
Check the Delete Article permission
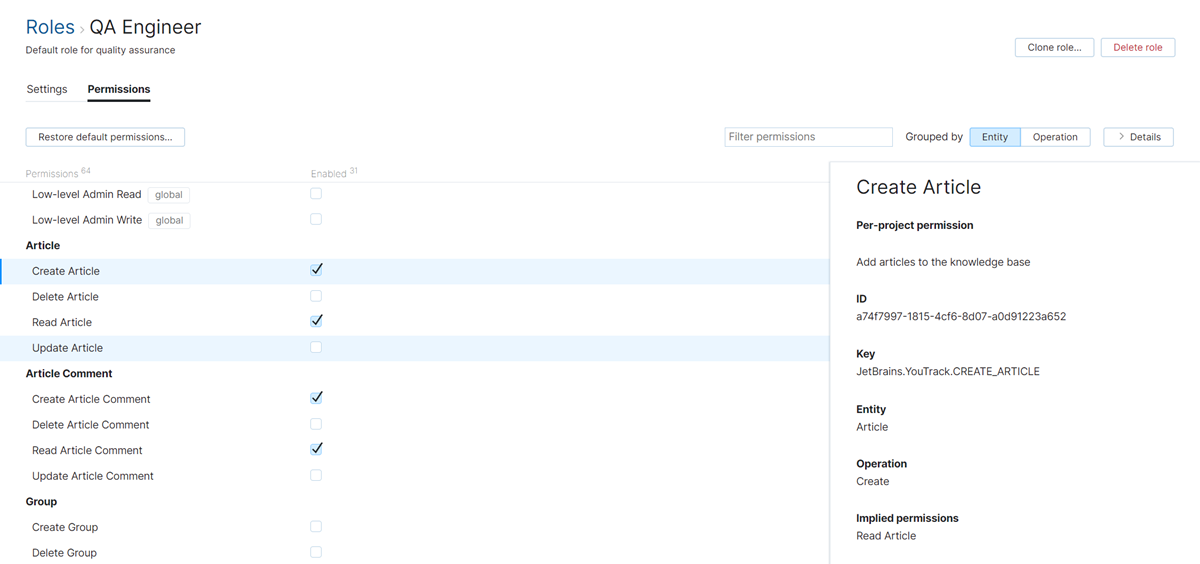click(x=316, y=296)
